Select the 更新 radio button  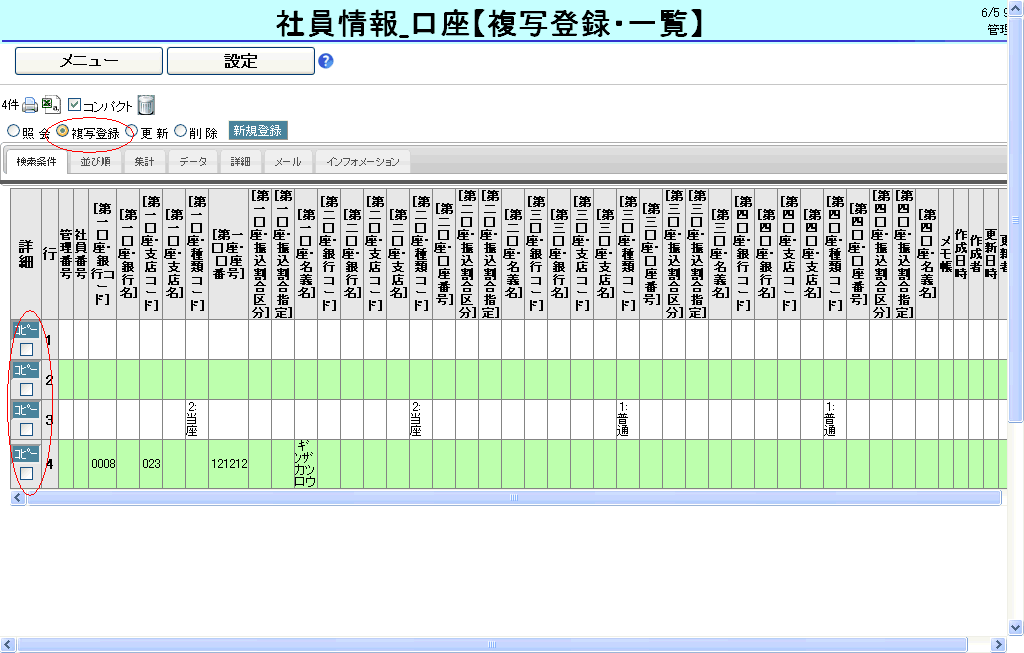click(131, 131)
